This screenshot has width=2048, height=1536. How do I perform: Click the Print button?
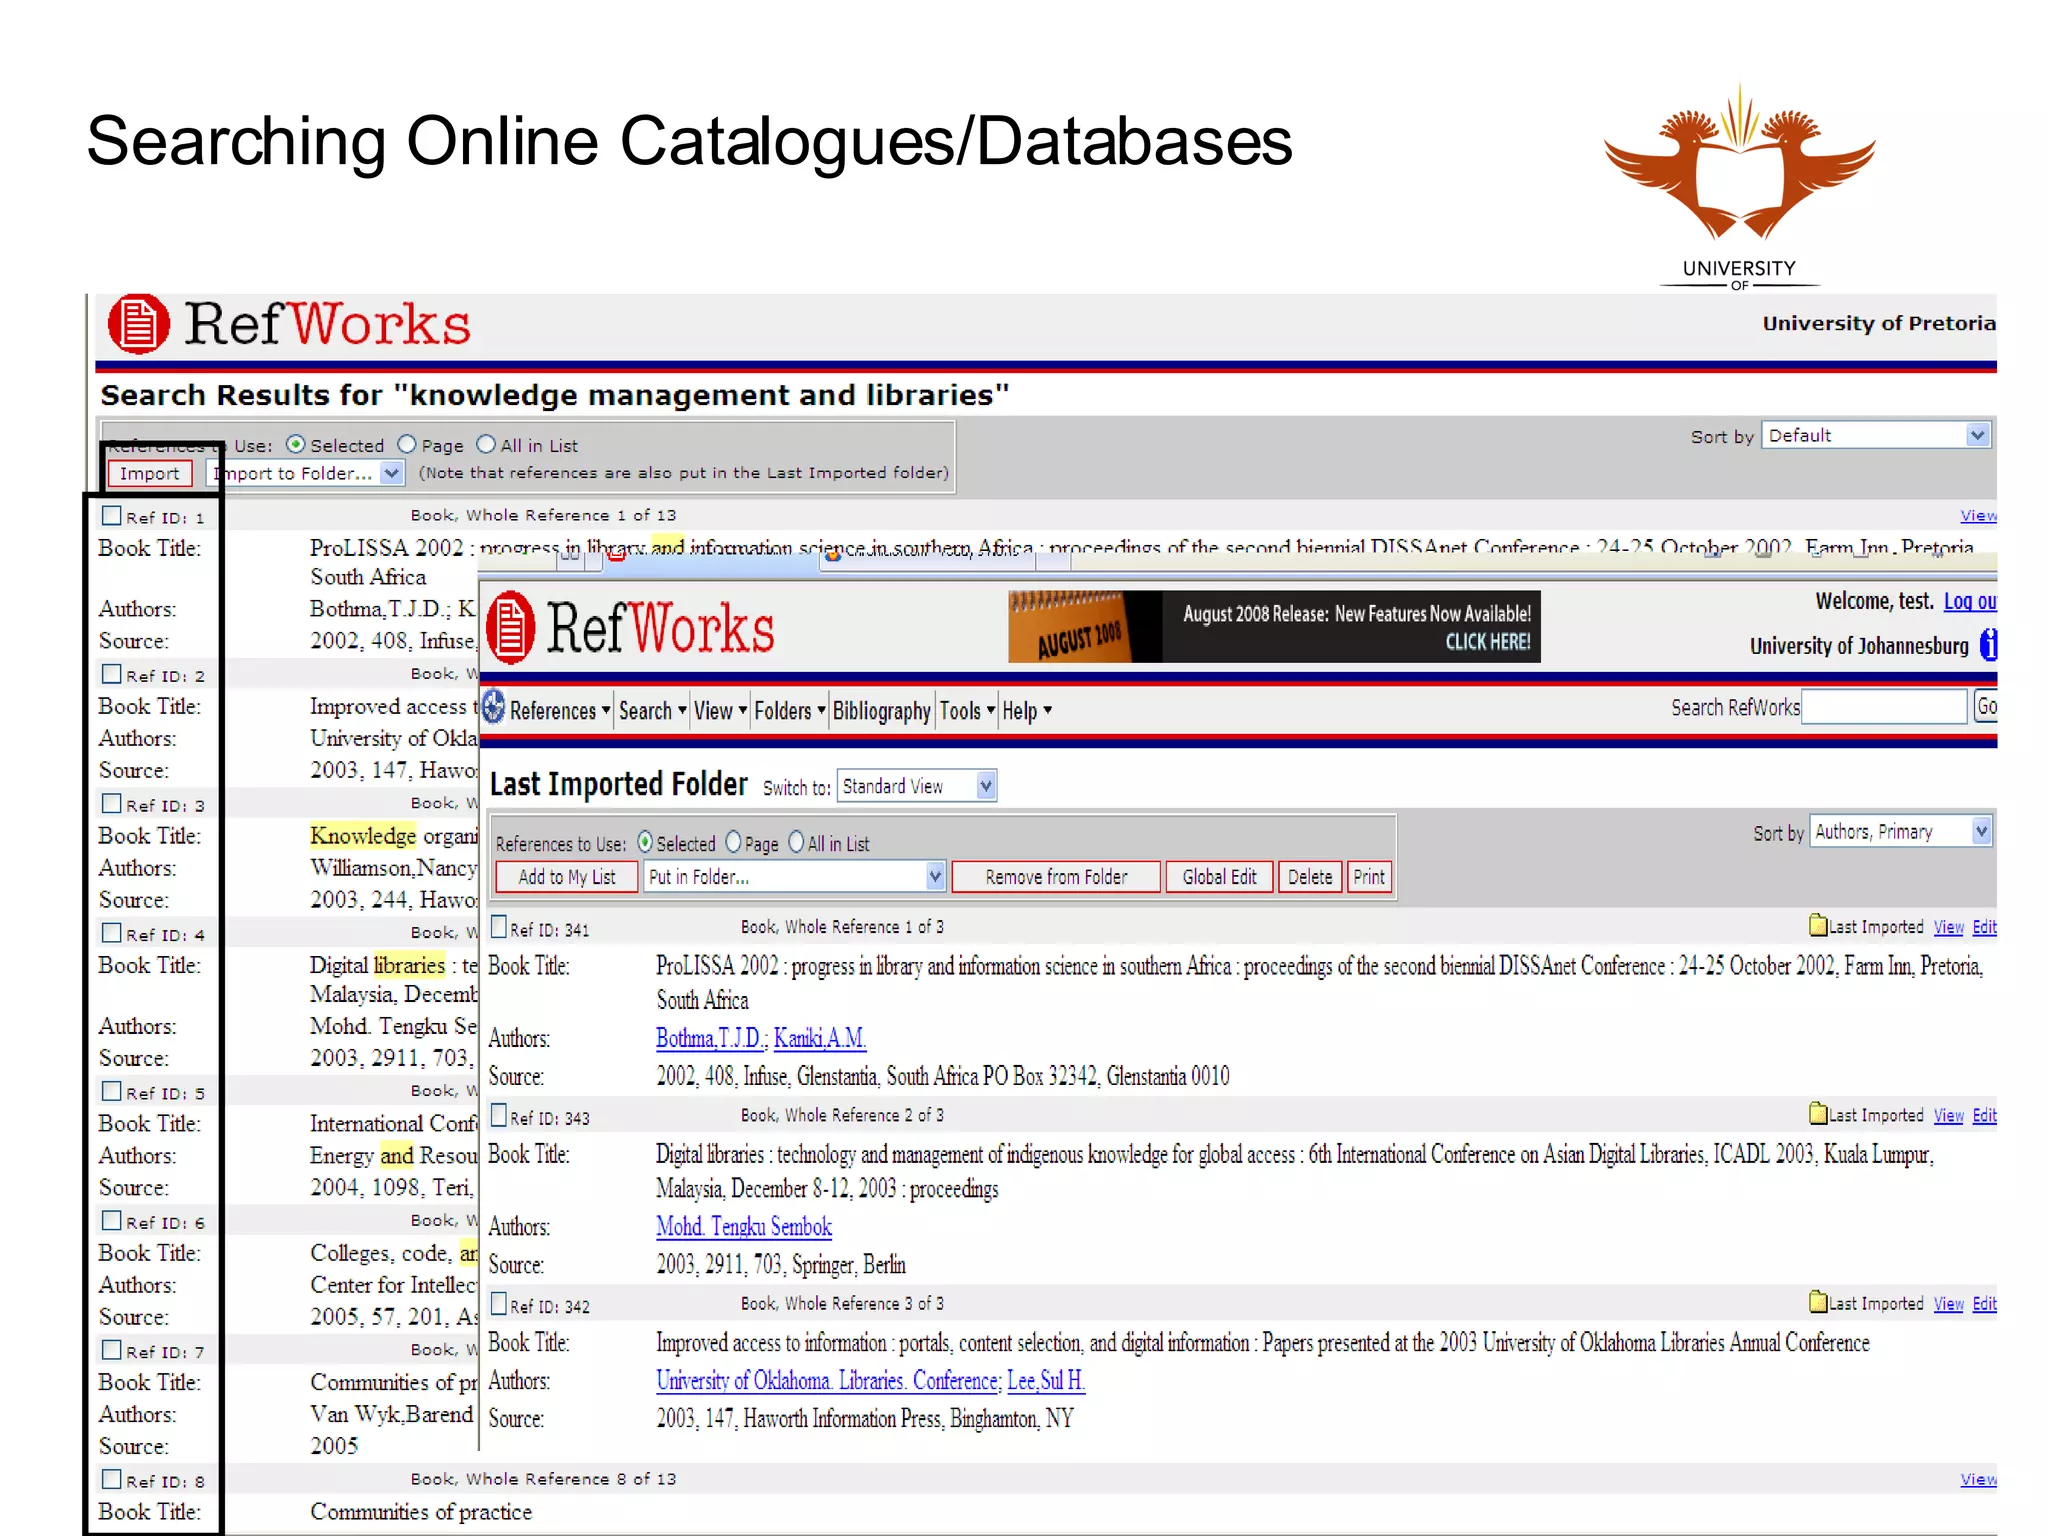point(1369,877)
